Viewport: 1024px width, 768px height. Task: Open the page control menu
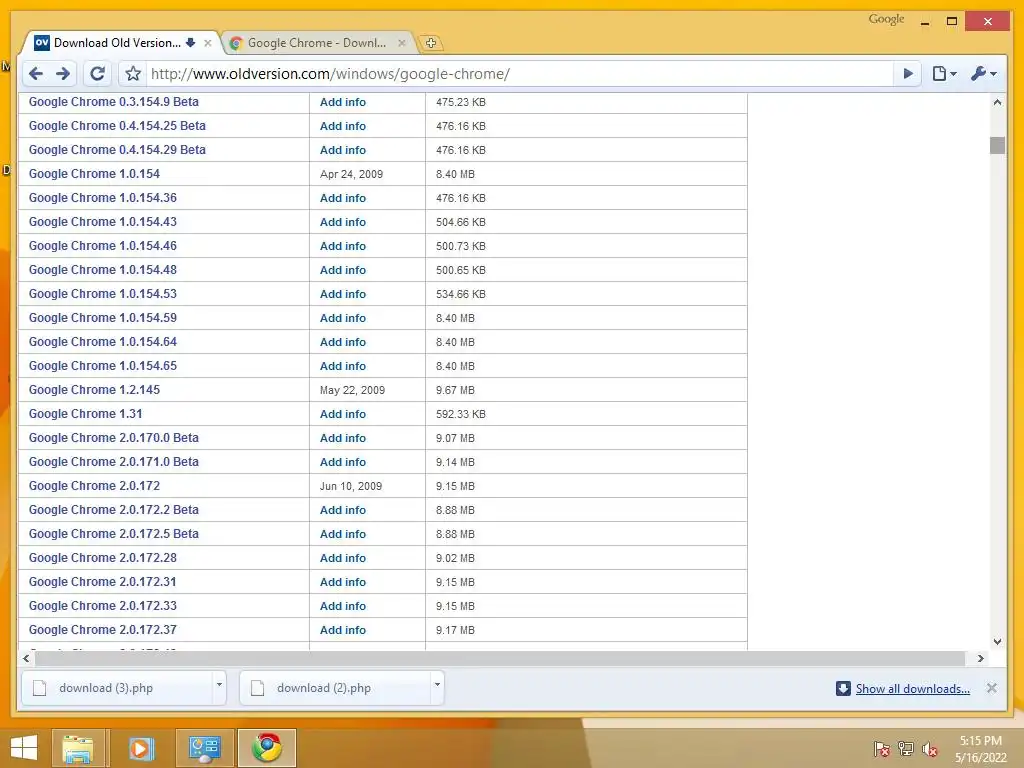tap(944, 74)
